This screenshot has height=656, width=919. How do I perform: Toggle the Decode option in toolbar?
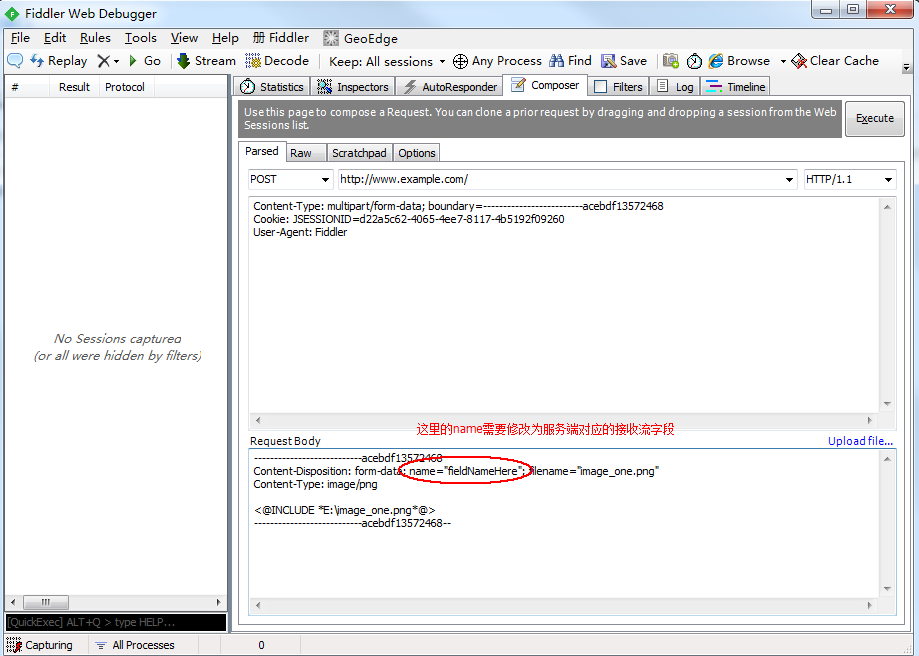point(277,61)
